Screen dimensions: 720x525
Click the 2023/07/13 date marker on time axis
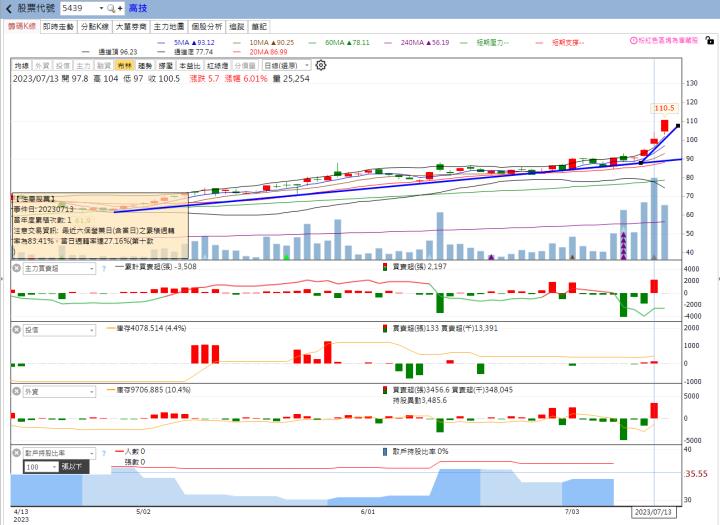tap(653, 512)
